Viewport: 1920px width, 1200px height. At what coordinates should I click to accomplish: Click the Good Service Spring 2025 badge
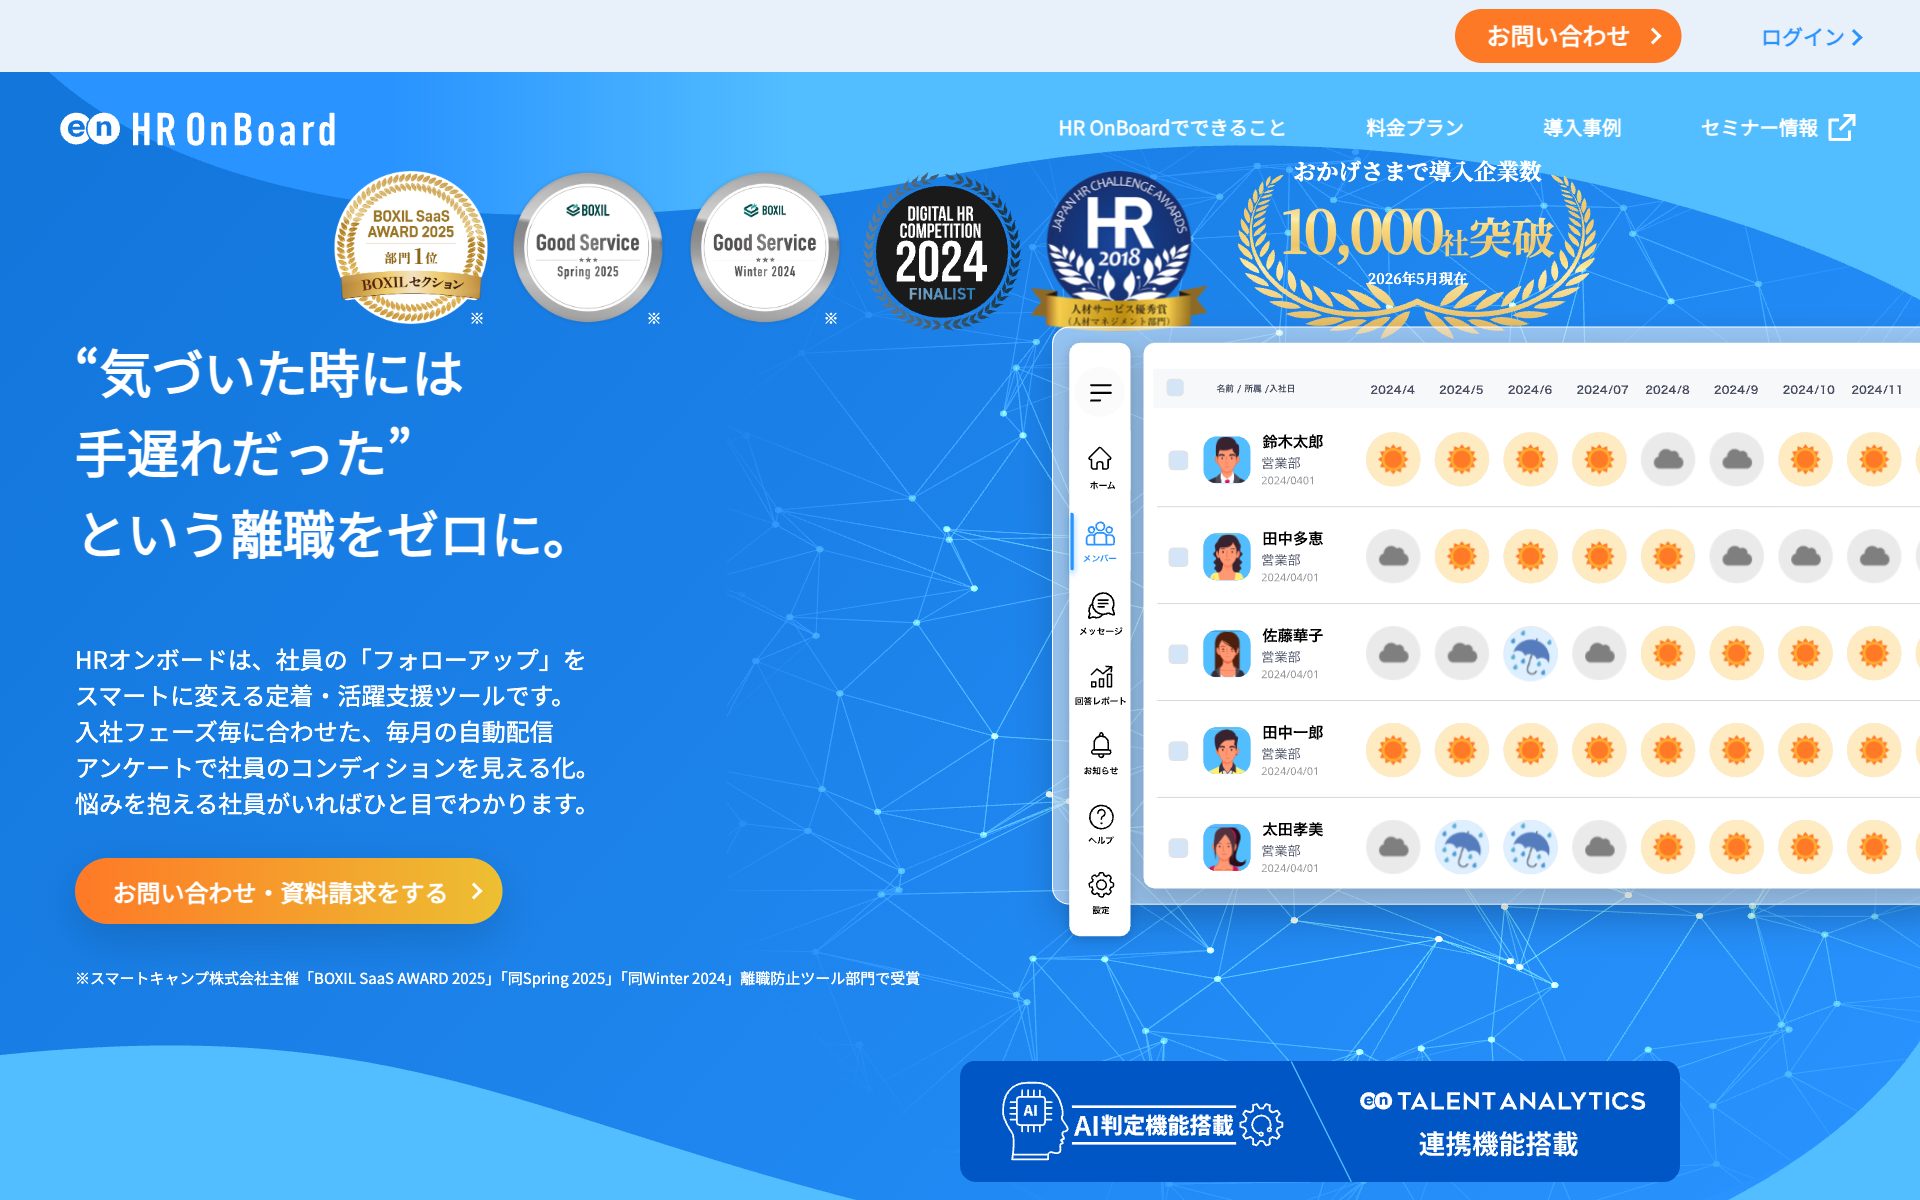(x=588, y=247)
